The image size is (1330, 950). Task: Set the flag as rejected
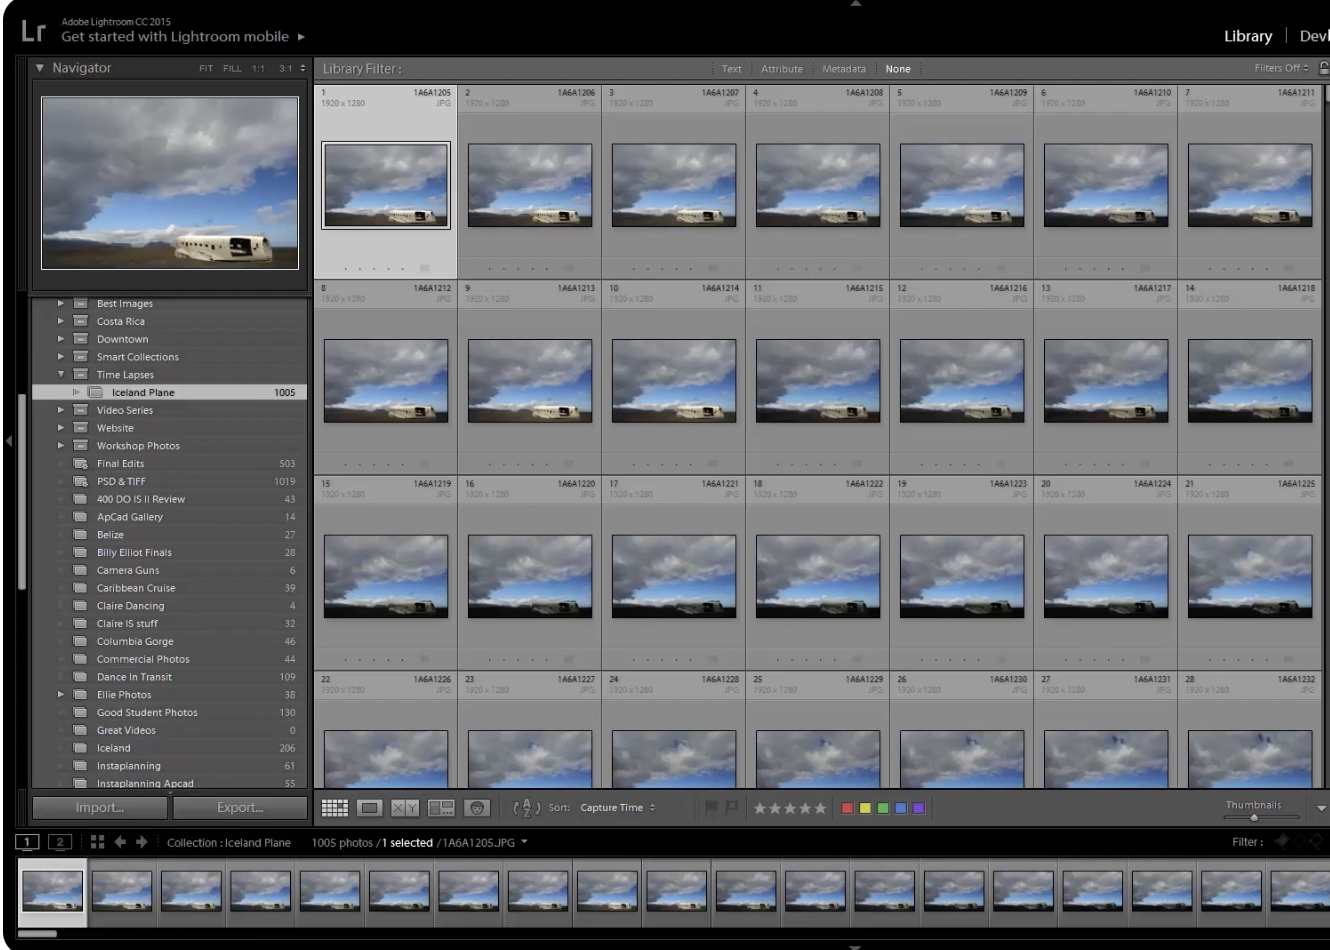pos(731,807)
